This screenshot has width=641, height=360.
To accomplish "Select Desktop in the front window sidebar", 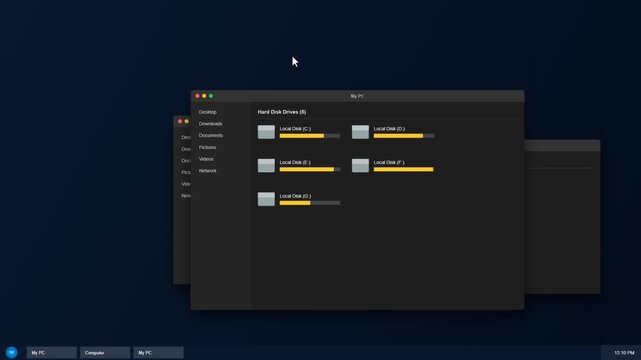I will 208,112.
